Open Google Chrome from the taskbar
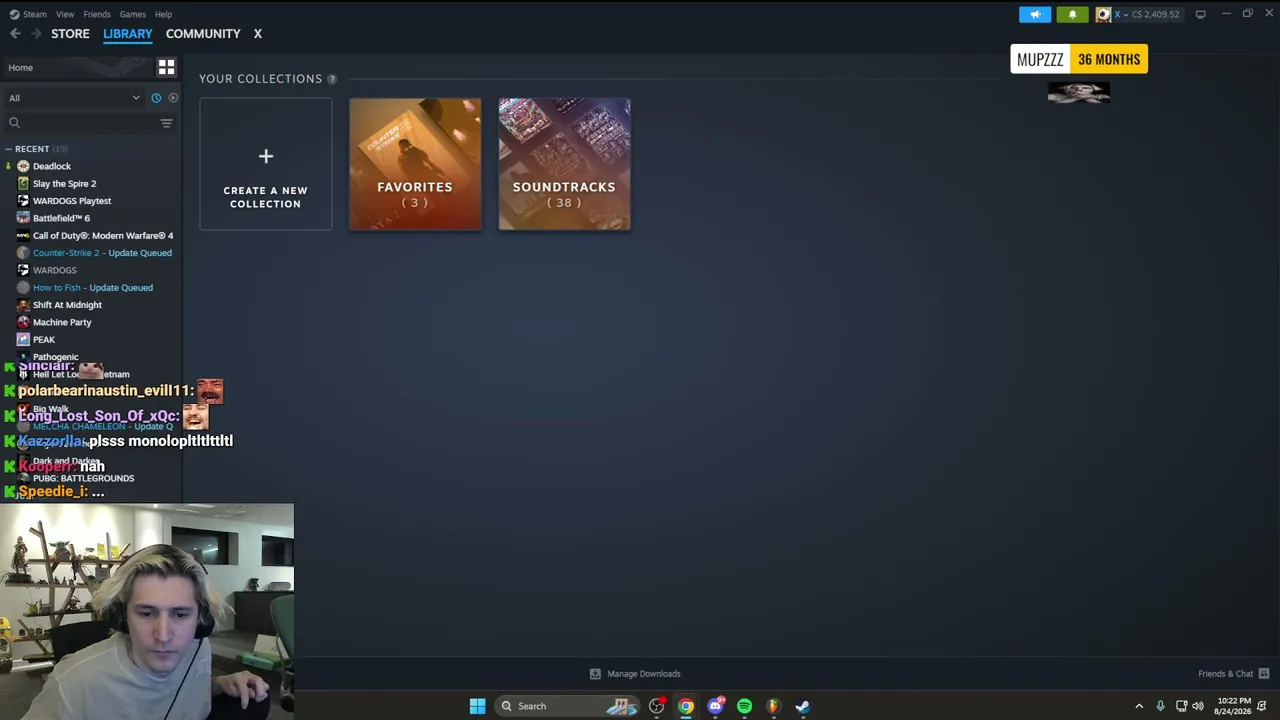Viewport: 1280px width, 720px height. click(x=686, y=706)
